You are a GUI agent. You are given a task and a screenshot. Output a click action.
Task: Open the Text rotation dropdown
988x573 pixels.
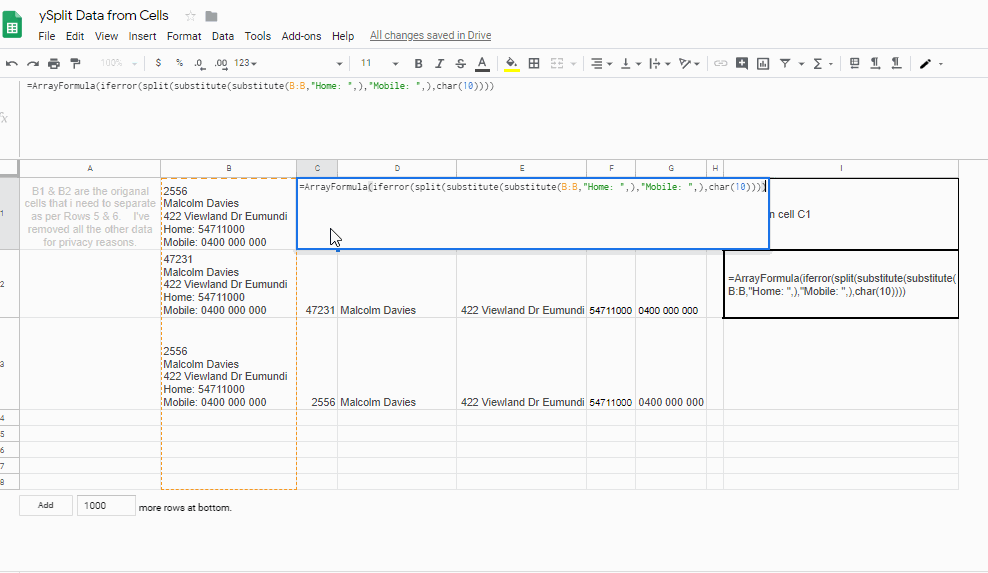point(689,63)
